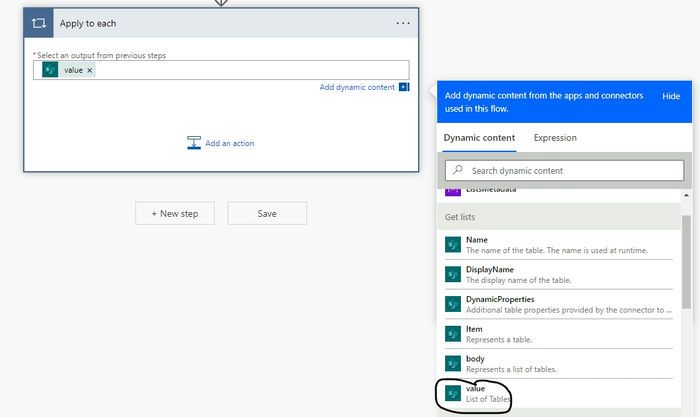Click the SharePoint icon beside DynamicProperties
The height and width of the screenshot is (417, 700).
[453, 304]
